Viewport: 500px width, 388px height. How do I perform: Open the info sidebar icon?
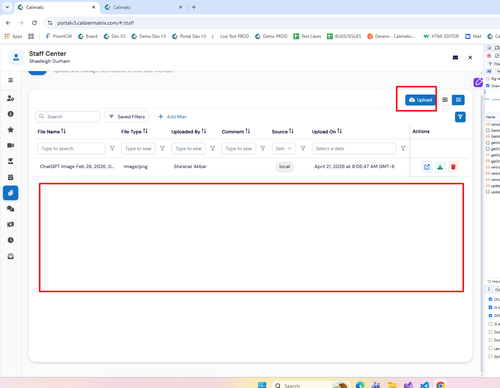click(11, 114)
